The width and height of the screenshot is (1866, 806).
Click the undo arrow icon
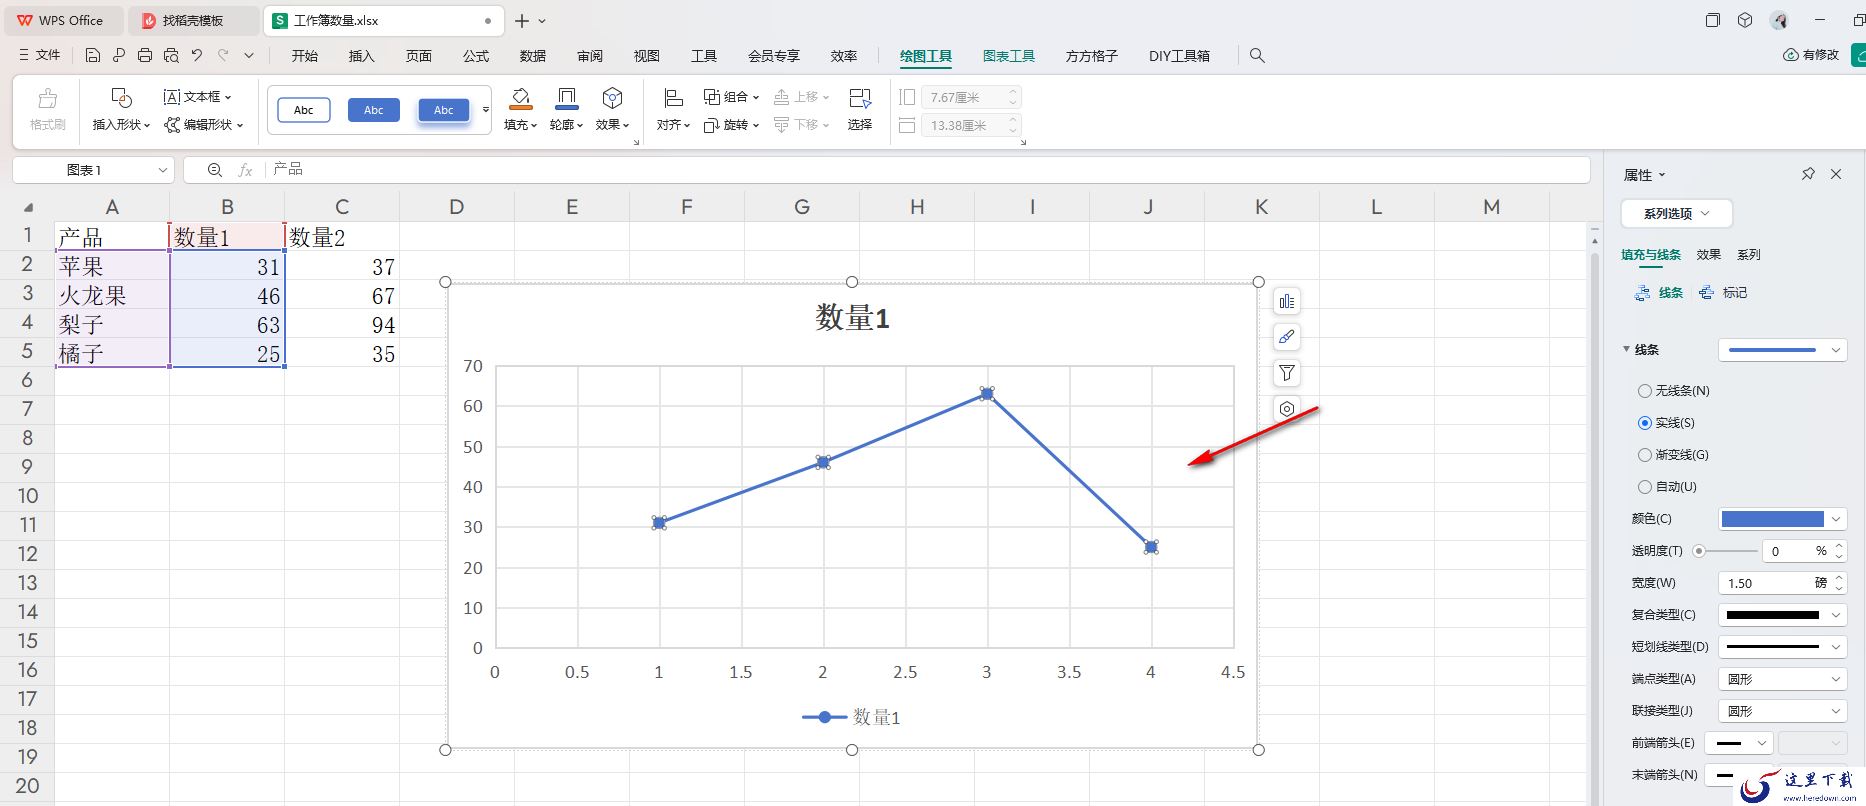197,56
